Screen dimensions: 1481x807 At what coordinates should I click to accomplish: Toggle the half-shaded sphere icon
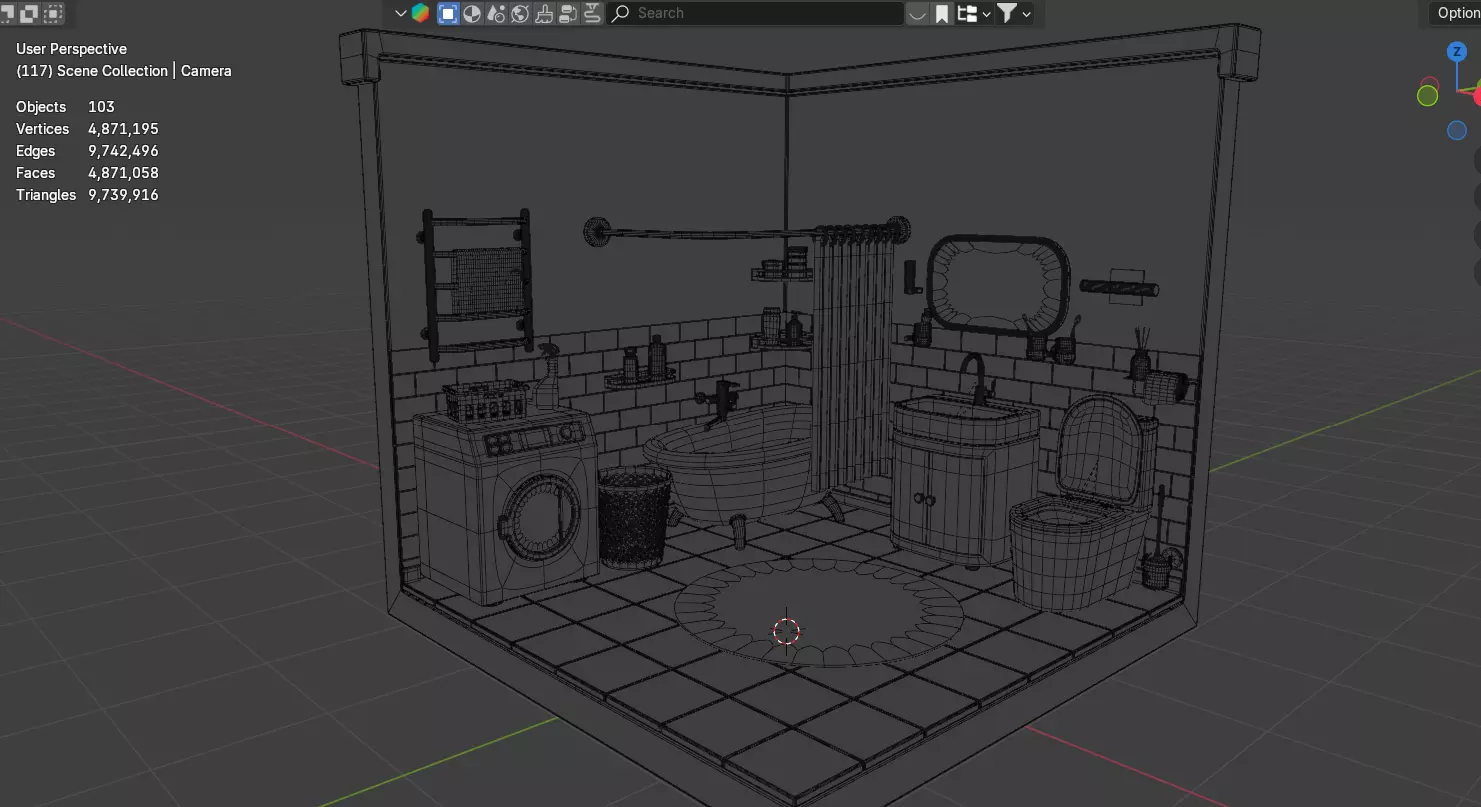click(472, 13)
